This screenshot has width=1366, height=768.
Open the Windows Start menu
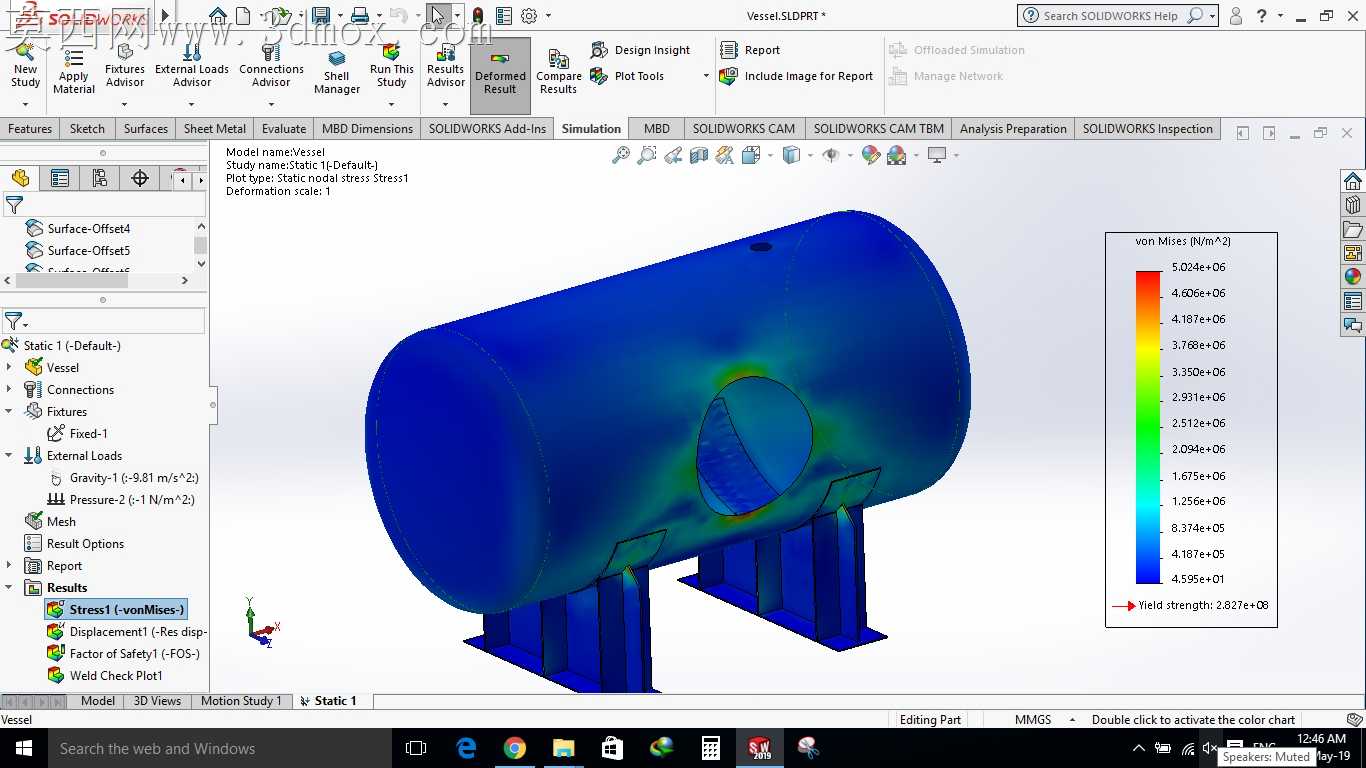[23, 748]
